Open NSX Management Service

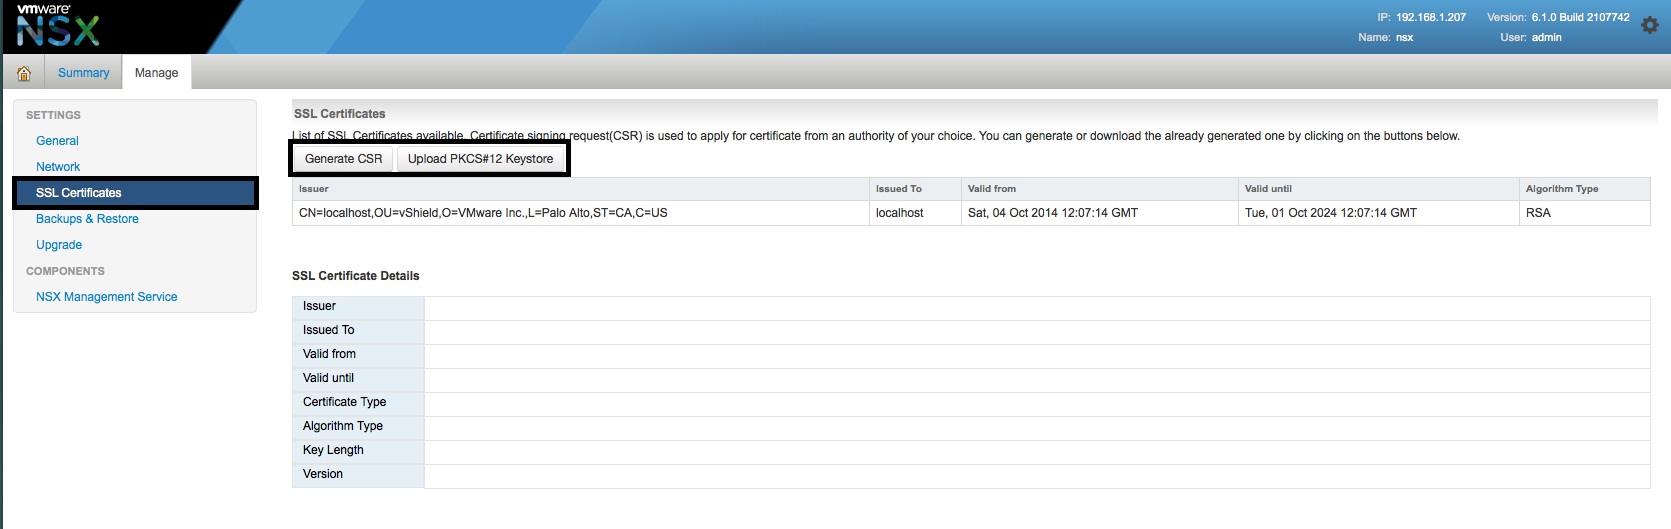[106, 297]
